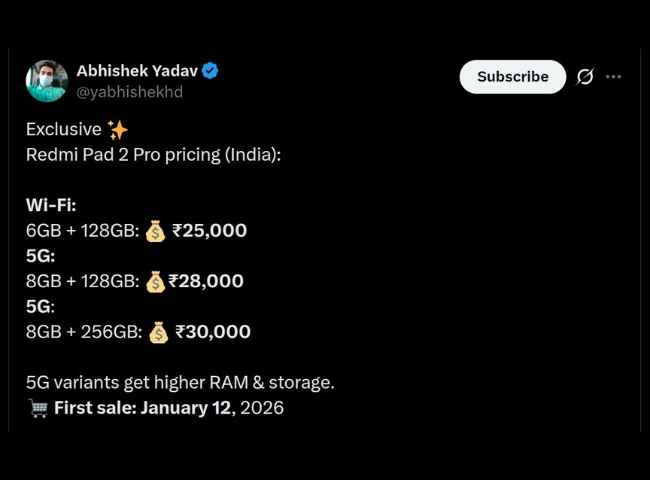Click money bag icon beside ₹28,000
650x480 pixels.
pyautogui.click(x=155, y=282)
